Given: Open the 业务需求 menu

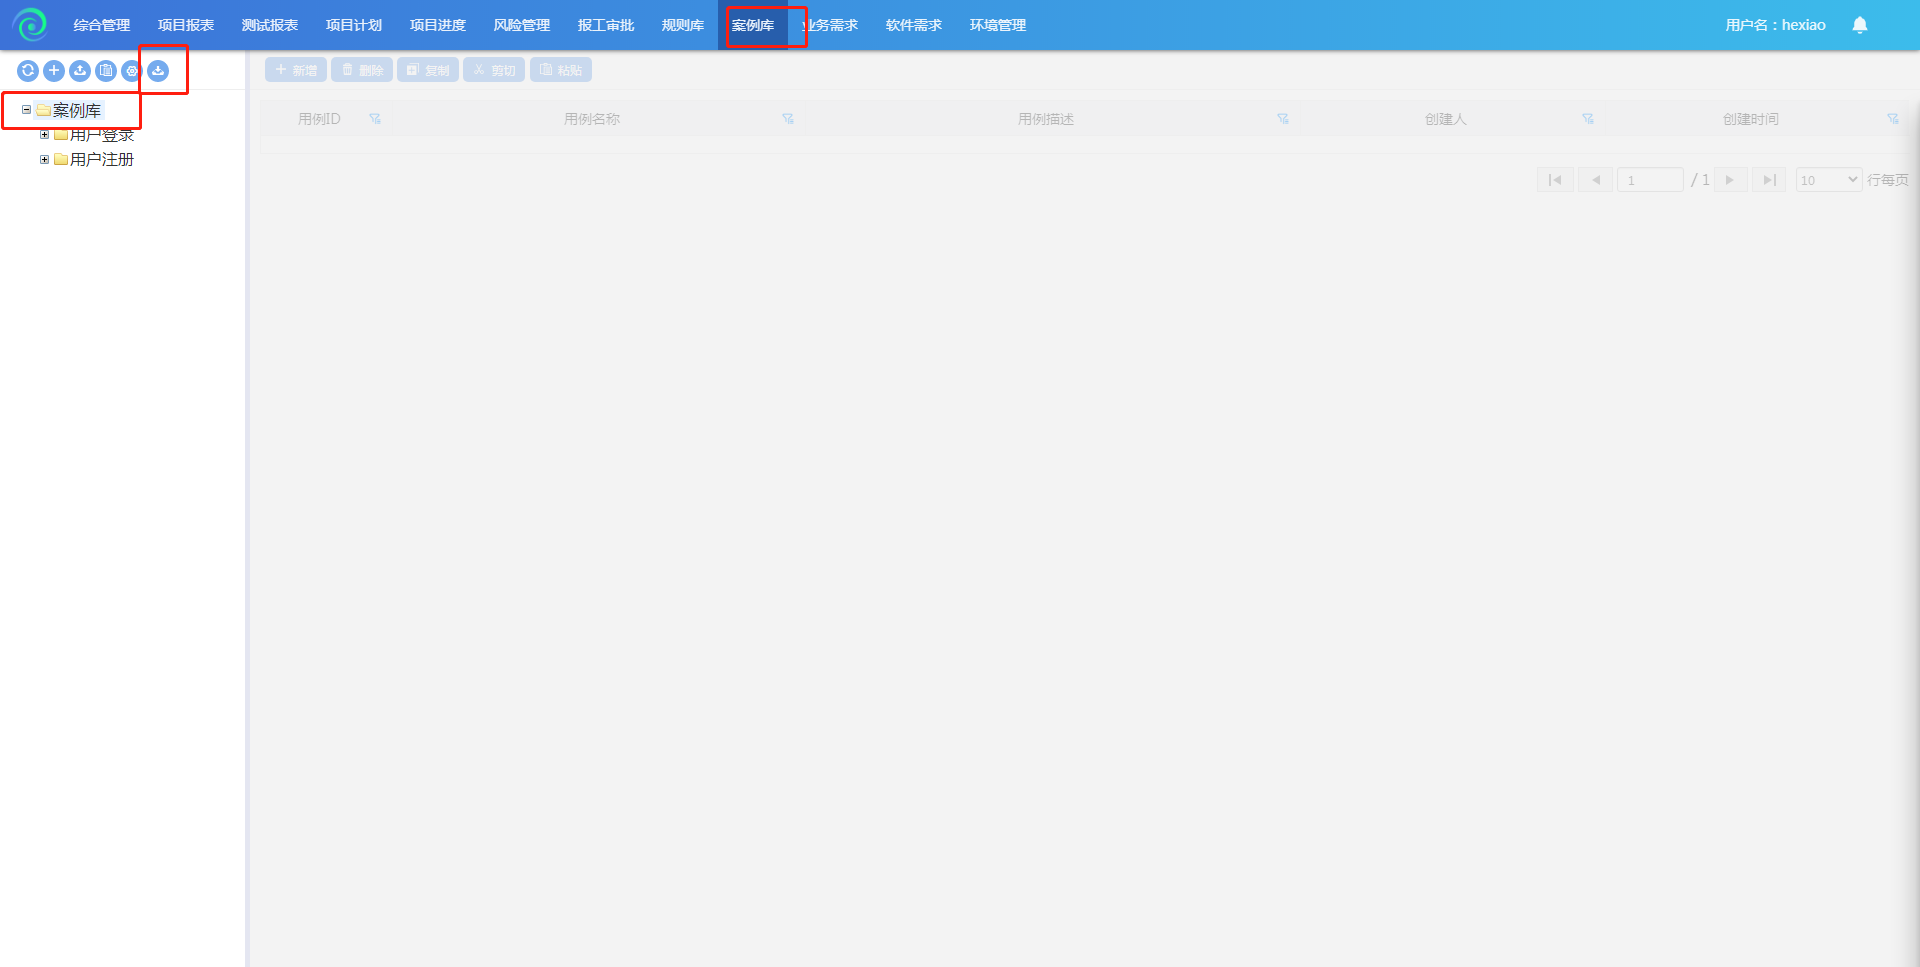Looking at the screenshot, I should pyautogui.click(x=830, y=25).
